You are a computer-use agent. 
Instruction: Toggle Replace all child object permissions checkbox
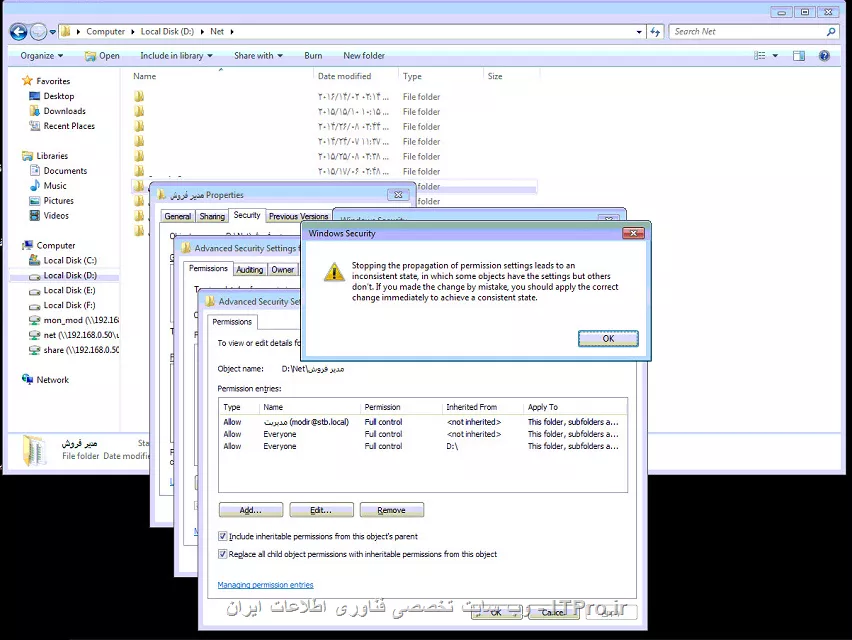[222, 554]
